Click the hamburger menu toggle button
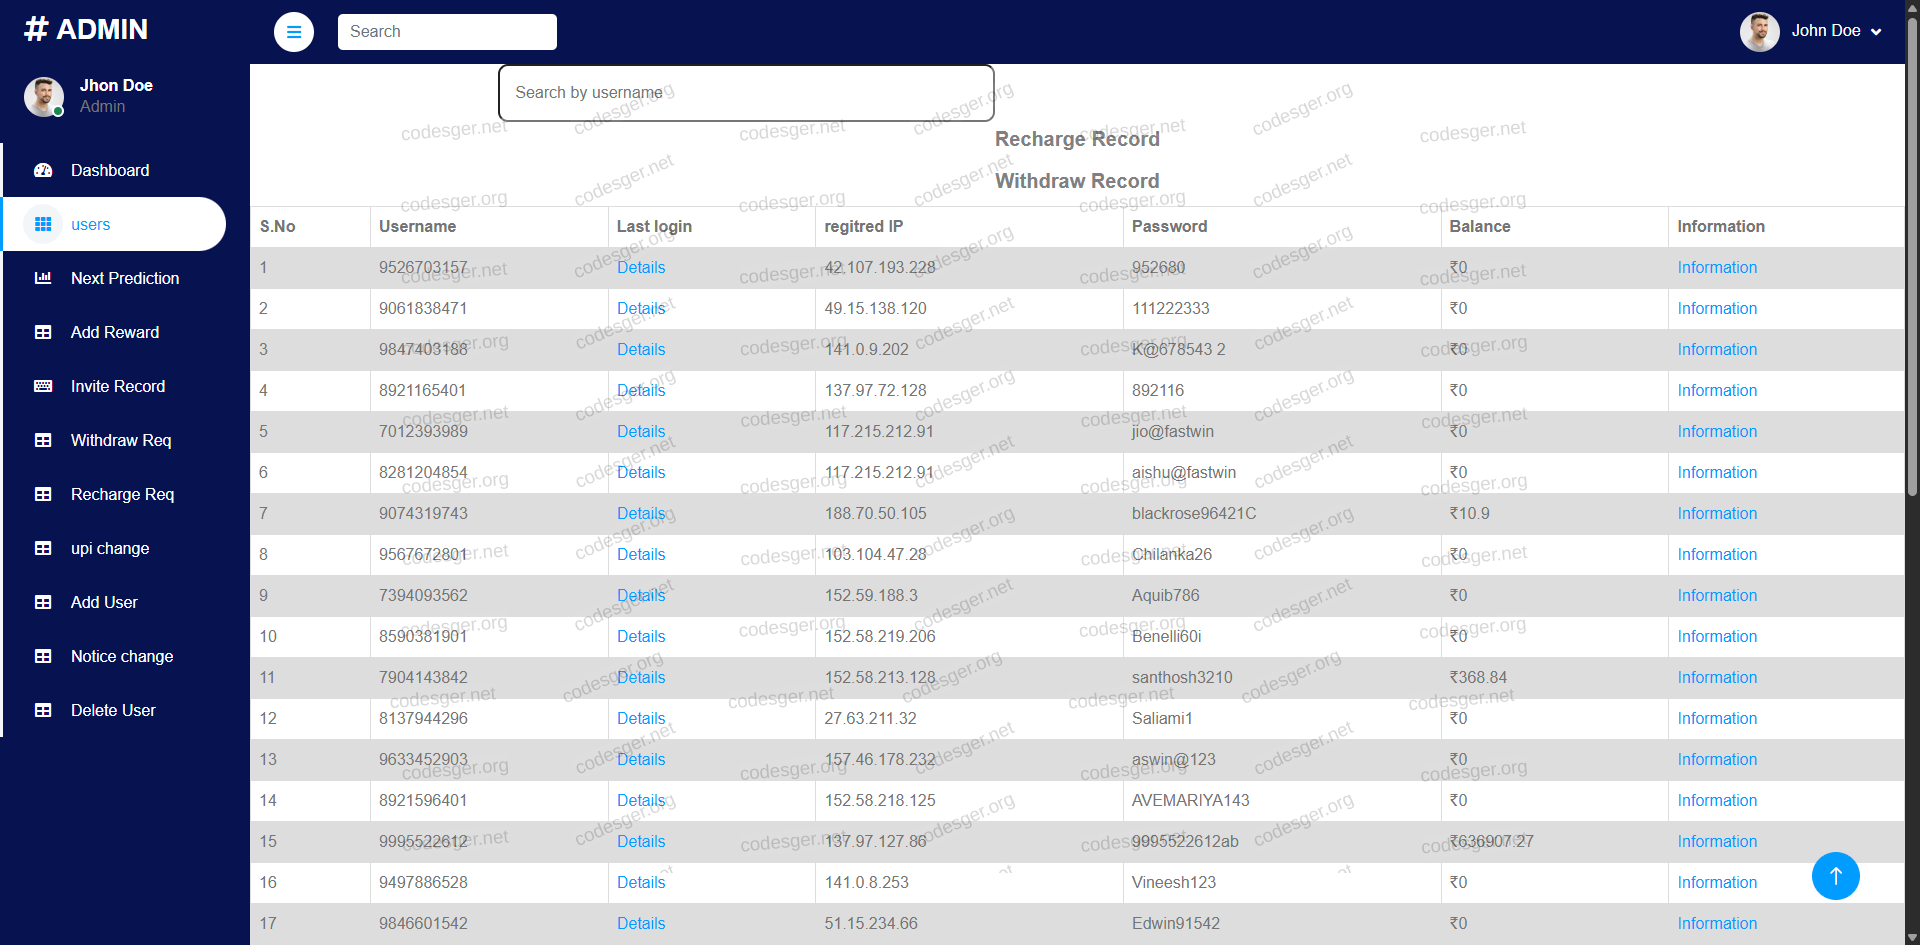This screenshot has height=945, width=1920. click(x=293, y=32)
